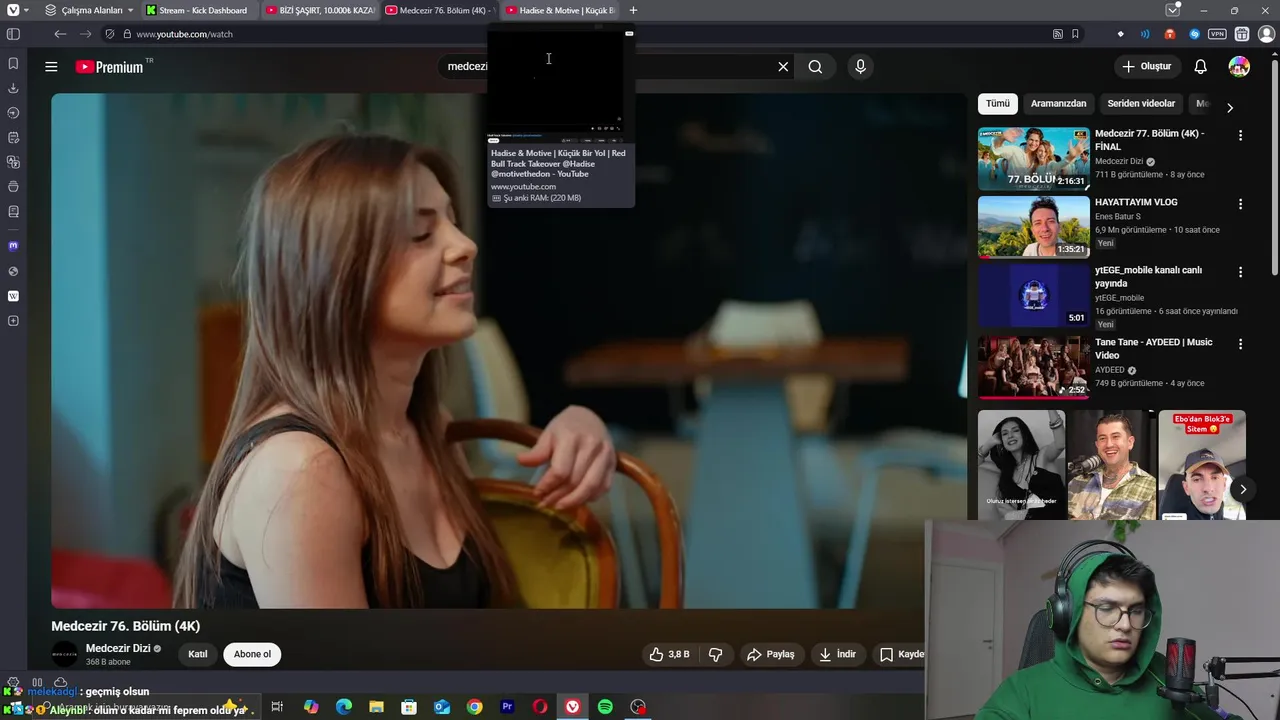Open the HAYATTAYIM VLOG video title
The height and width of the screenshot is (720, 1280).
tap(1136, 202)
